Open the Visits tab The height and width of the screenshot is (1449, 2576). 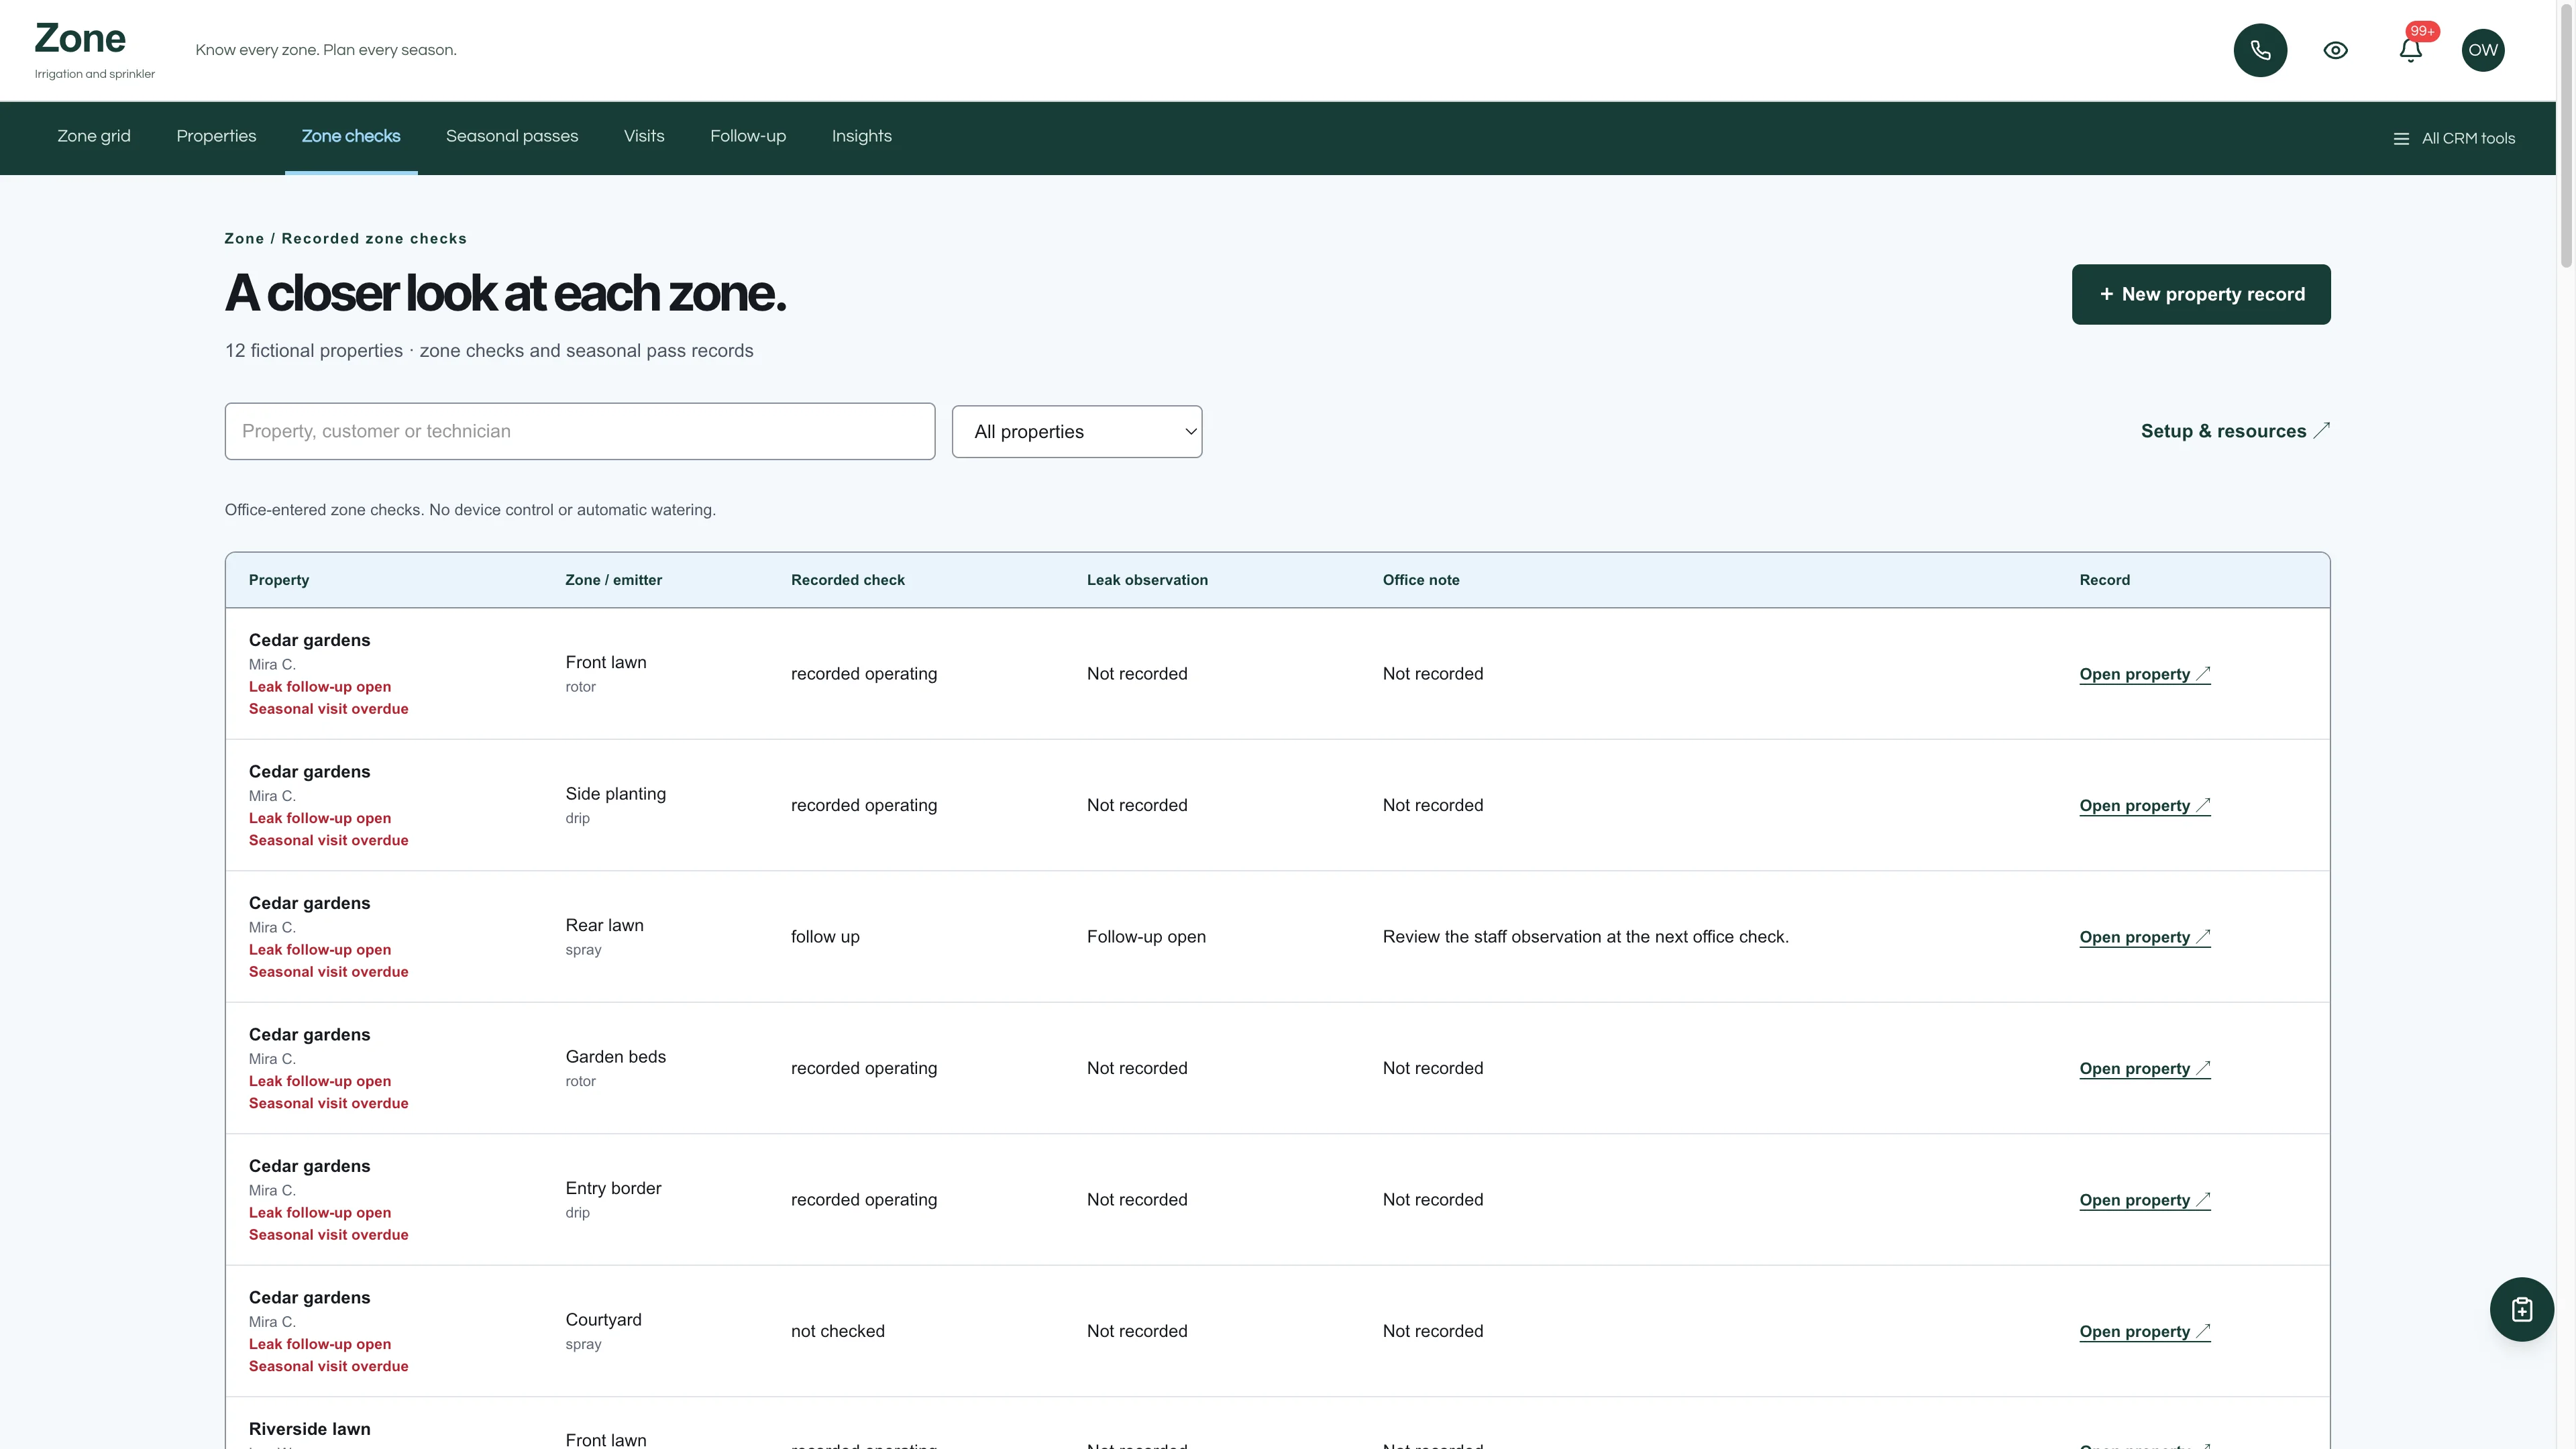(x=644, y=136)
